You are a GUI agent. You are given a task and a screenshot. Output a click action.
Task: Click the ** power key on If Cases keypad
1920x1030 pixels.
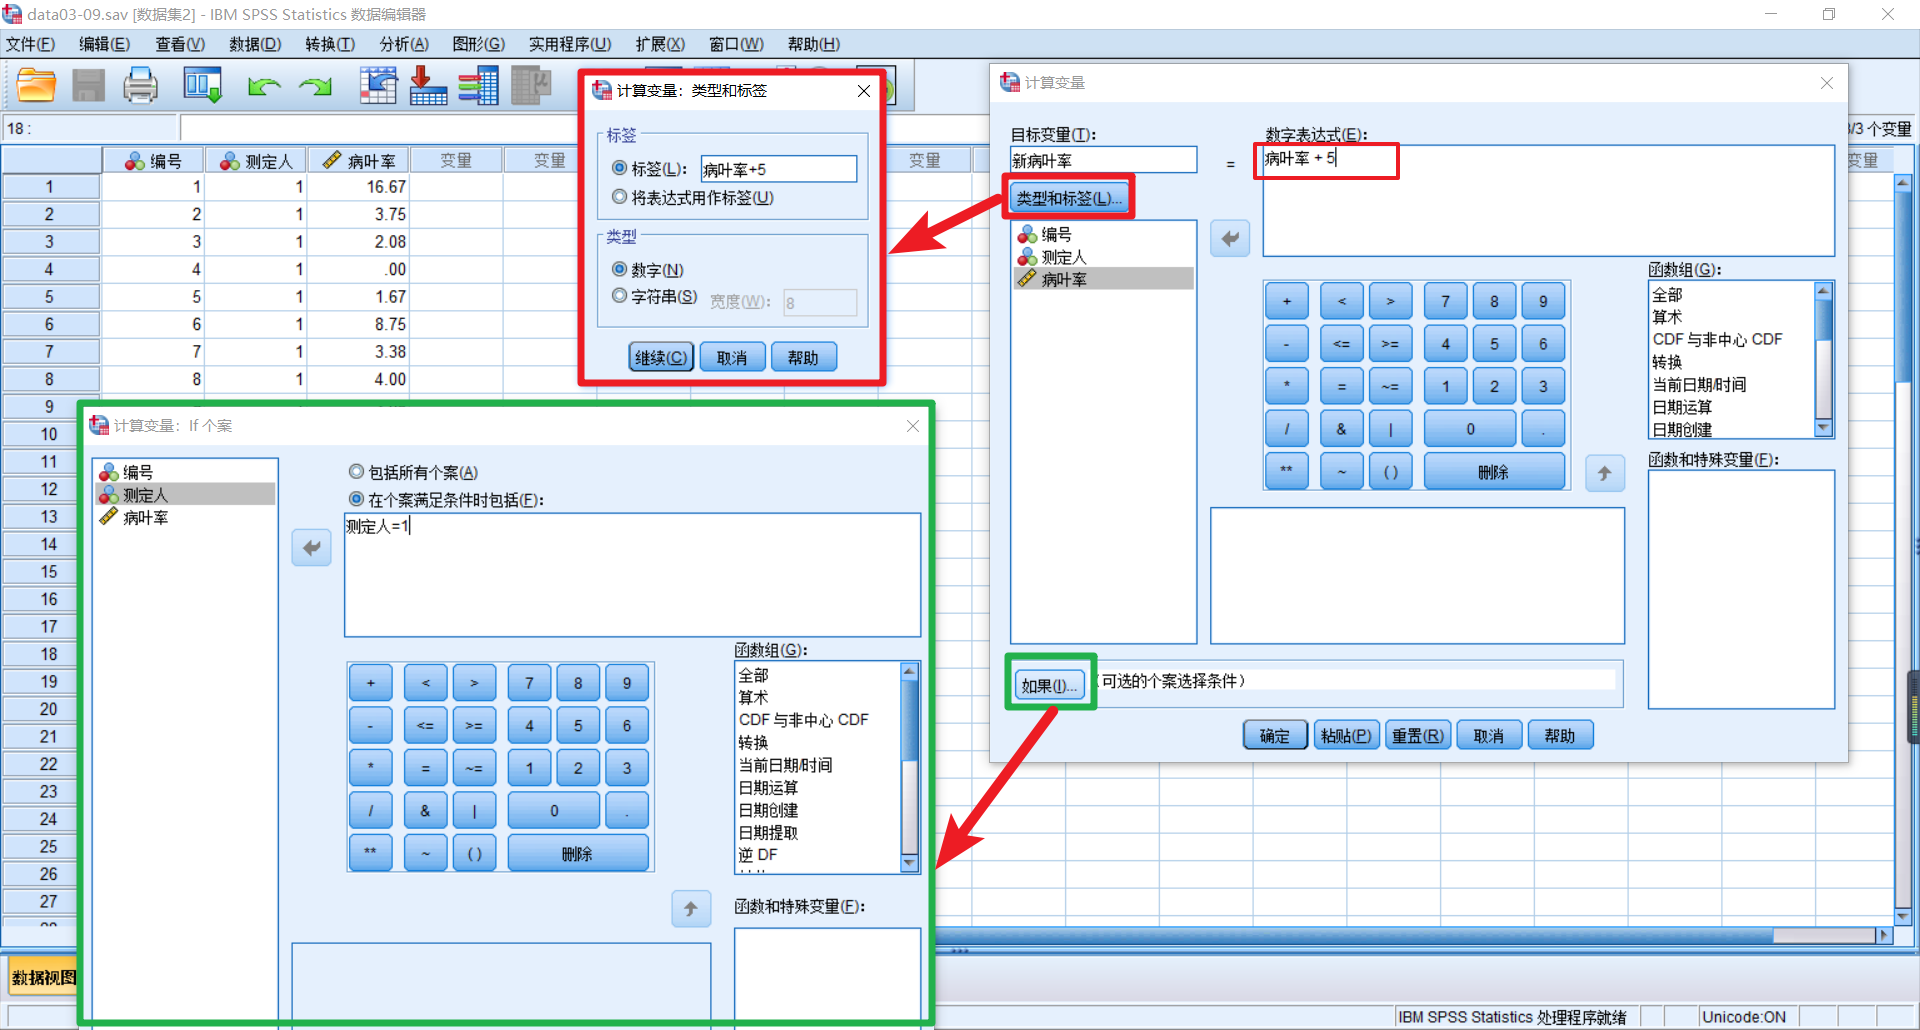pos(371,853)
